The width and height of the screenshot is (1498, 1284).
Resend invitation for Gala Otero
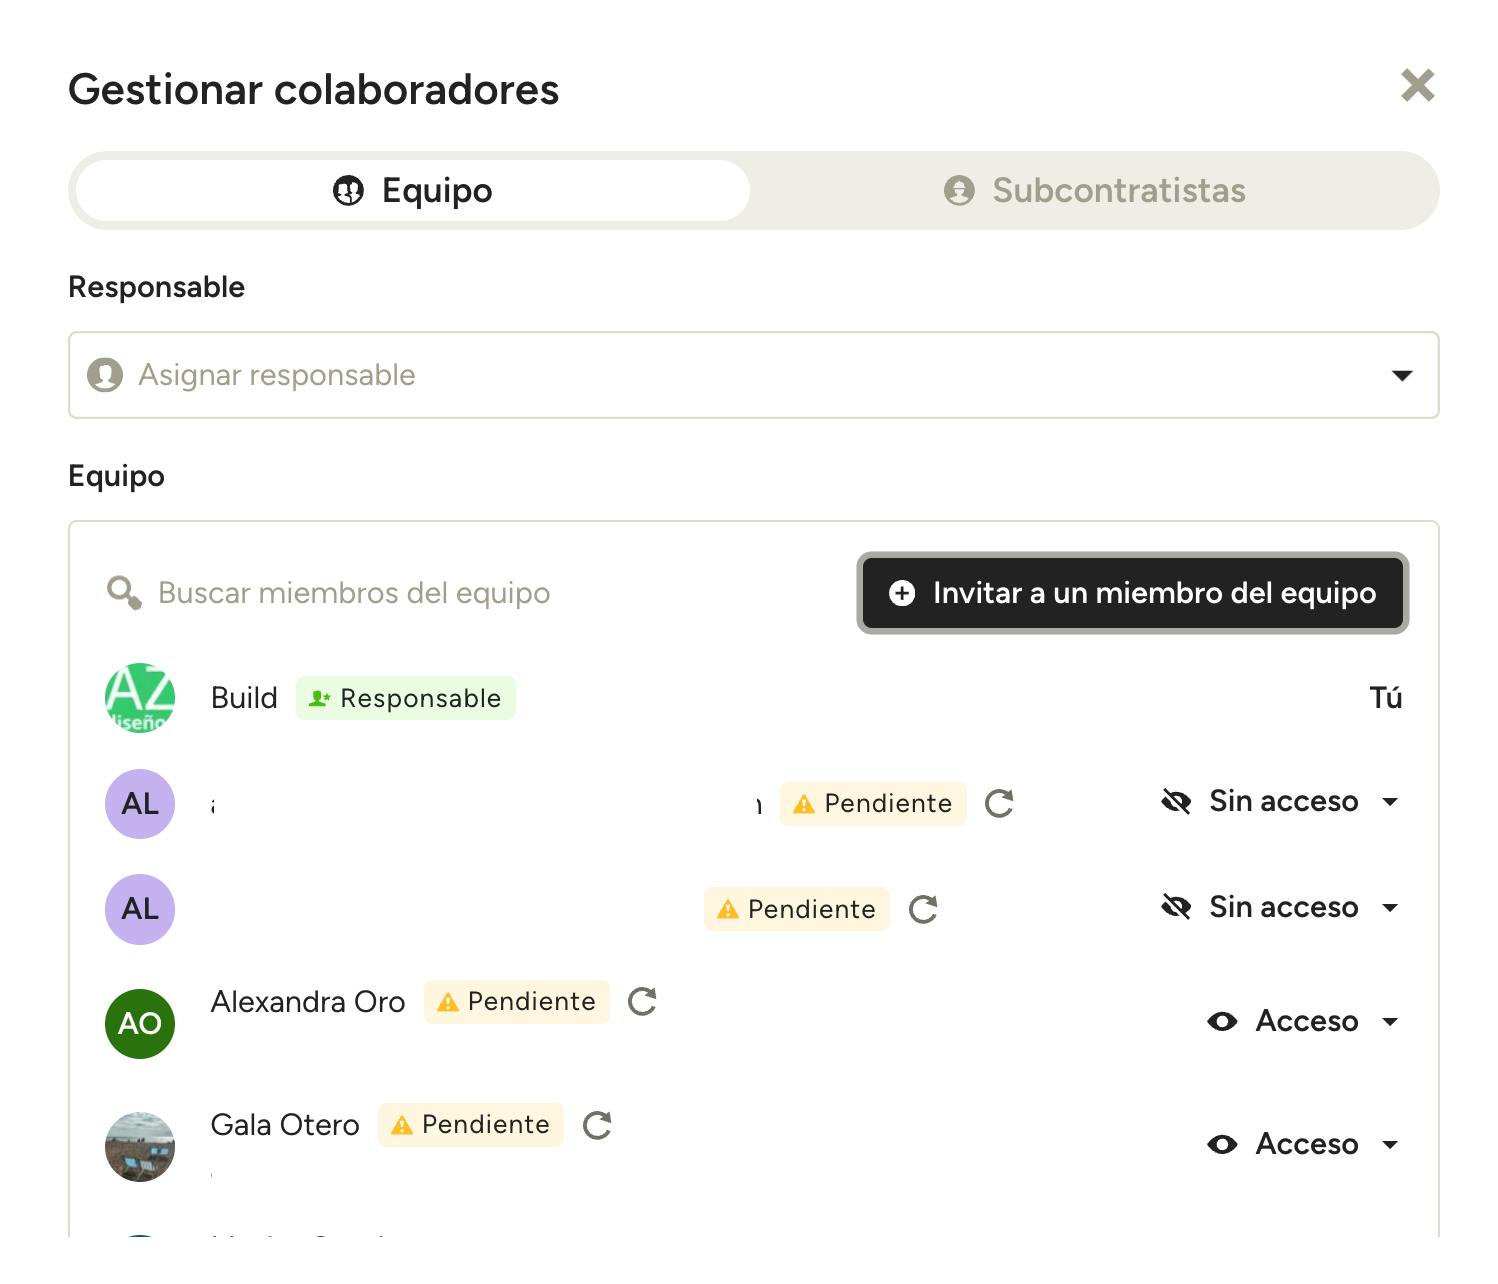point(597,1125)
